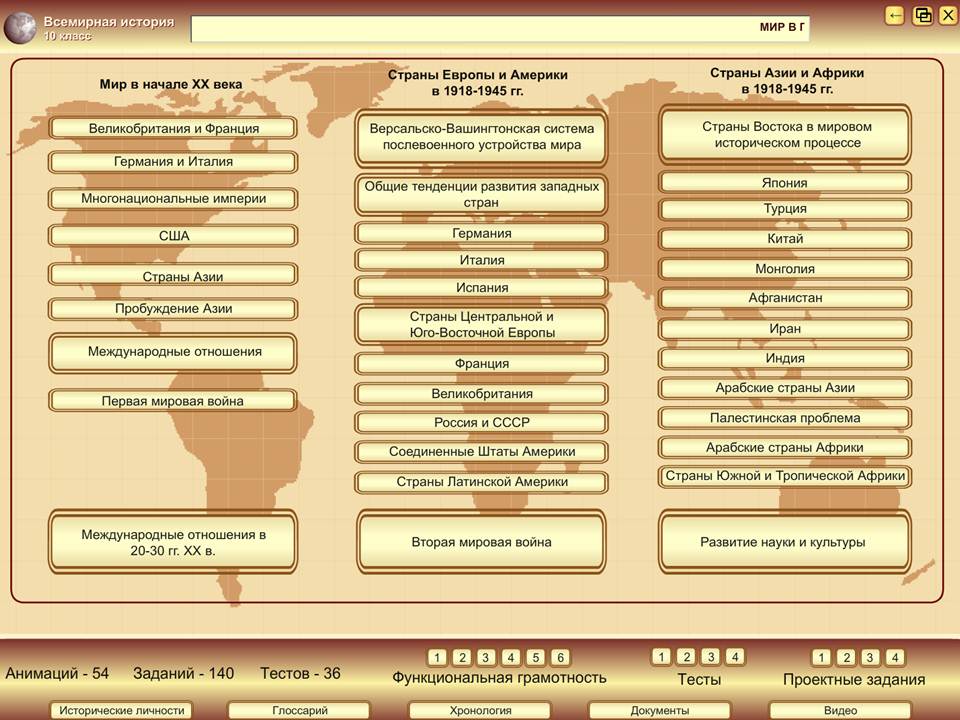960x720 pixels.
Task: Open Функциональная грамотность item 3
Action: click(x=486, y=658)
